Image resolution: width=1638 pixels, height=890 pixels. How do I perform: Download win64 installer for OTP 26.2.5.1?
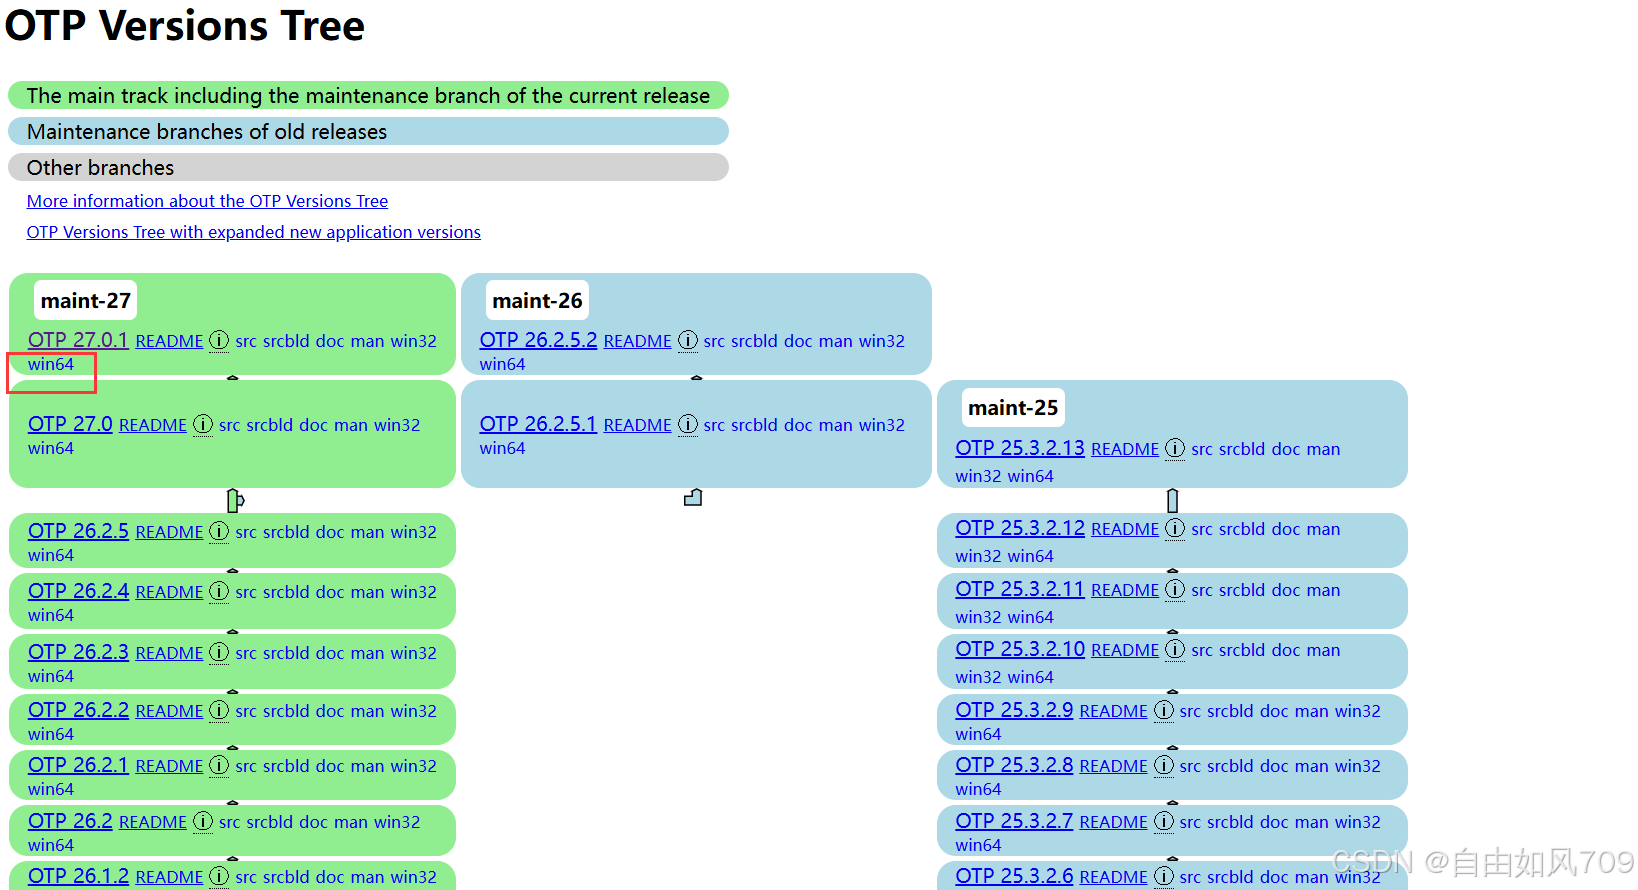502,448
